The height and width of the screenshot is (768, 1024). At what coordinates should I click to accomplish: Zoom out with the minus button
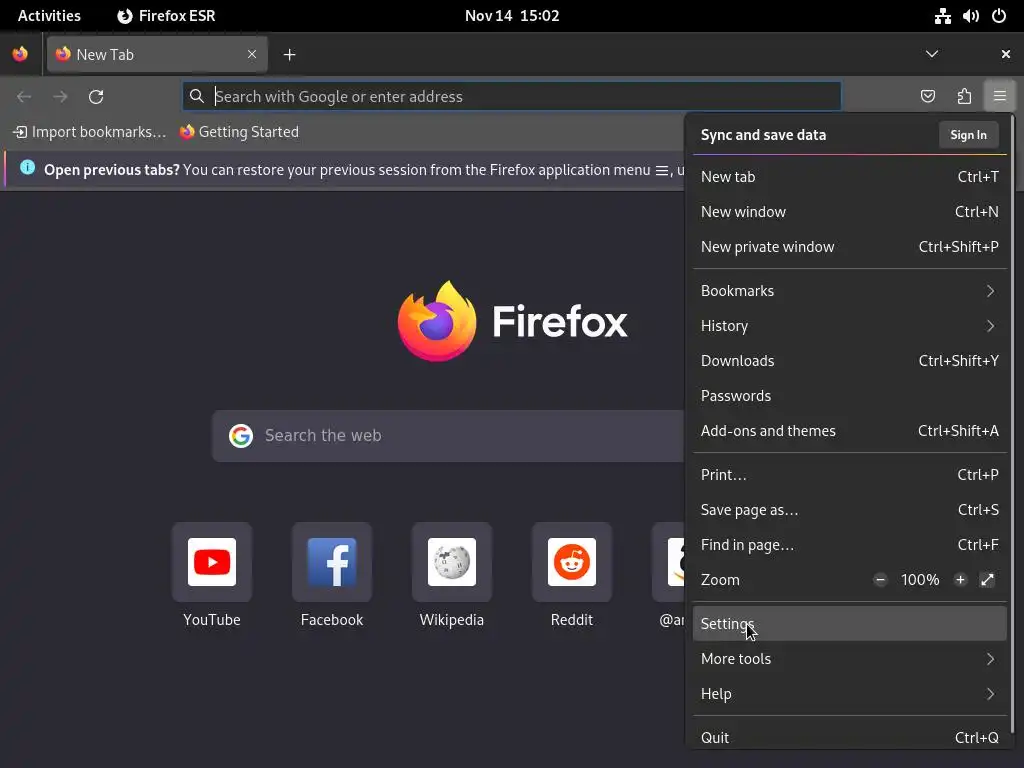tap(880, 580)
